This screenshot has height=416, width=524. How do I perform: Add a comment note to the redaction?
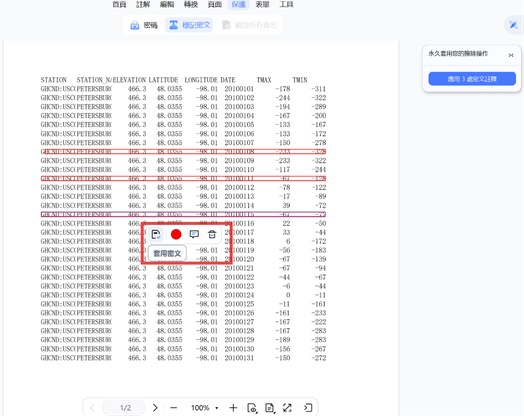pos(194,234)
